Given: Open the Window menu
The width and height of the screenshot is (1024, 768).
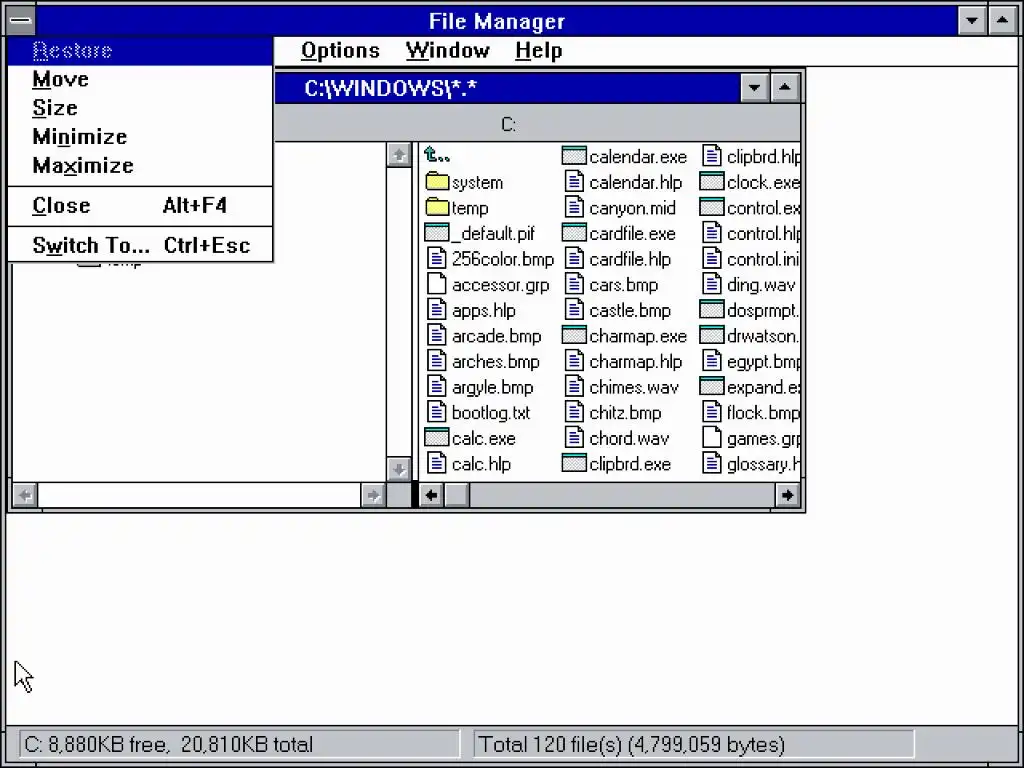Looking at the screenshot, I should click(447, 50).
